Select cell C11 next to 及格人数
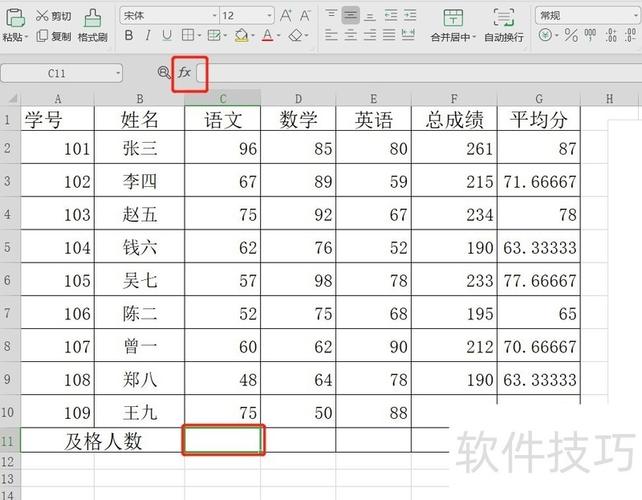The image size is (642, 500). tap(223, 441)
